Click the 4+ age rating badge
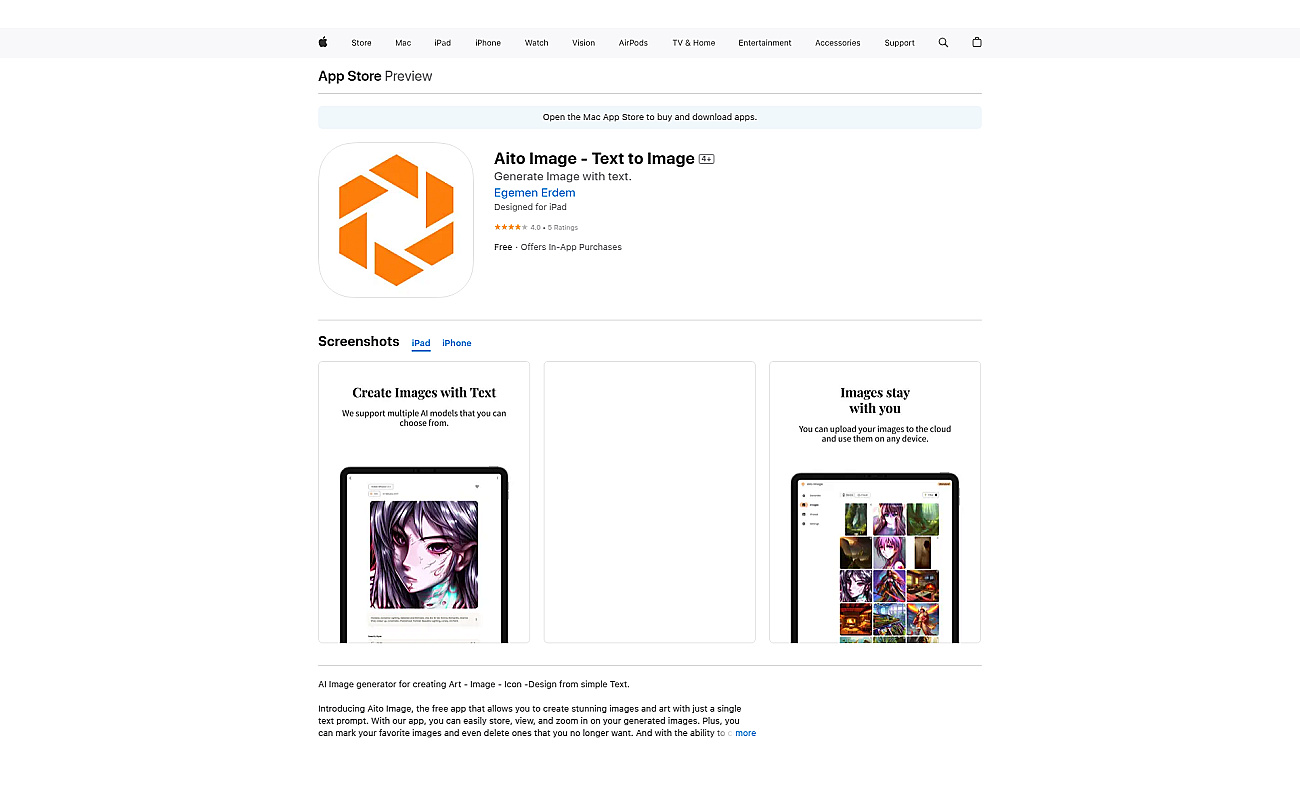Screen dimensions: 1300x788 coord(706,159)
